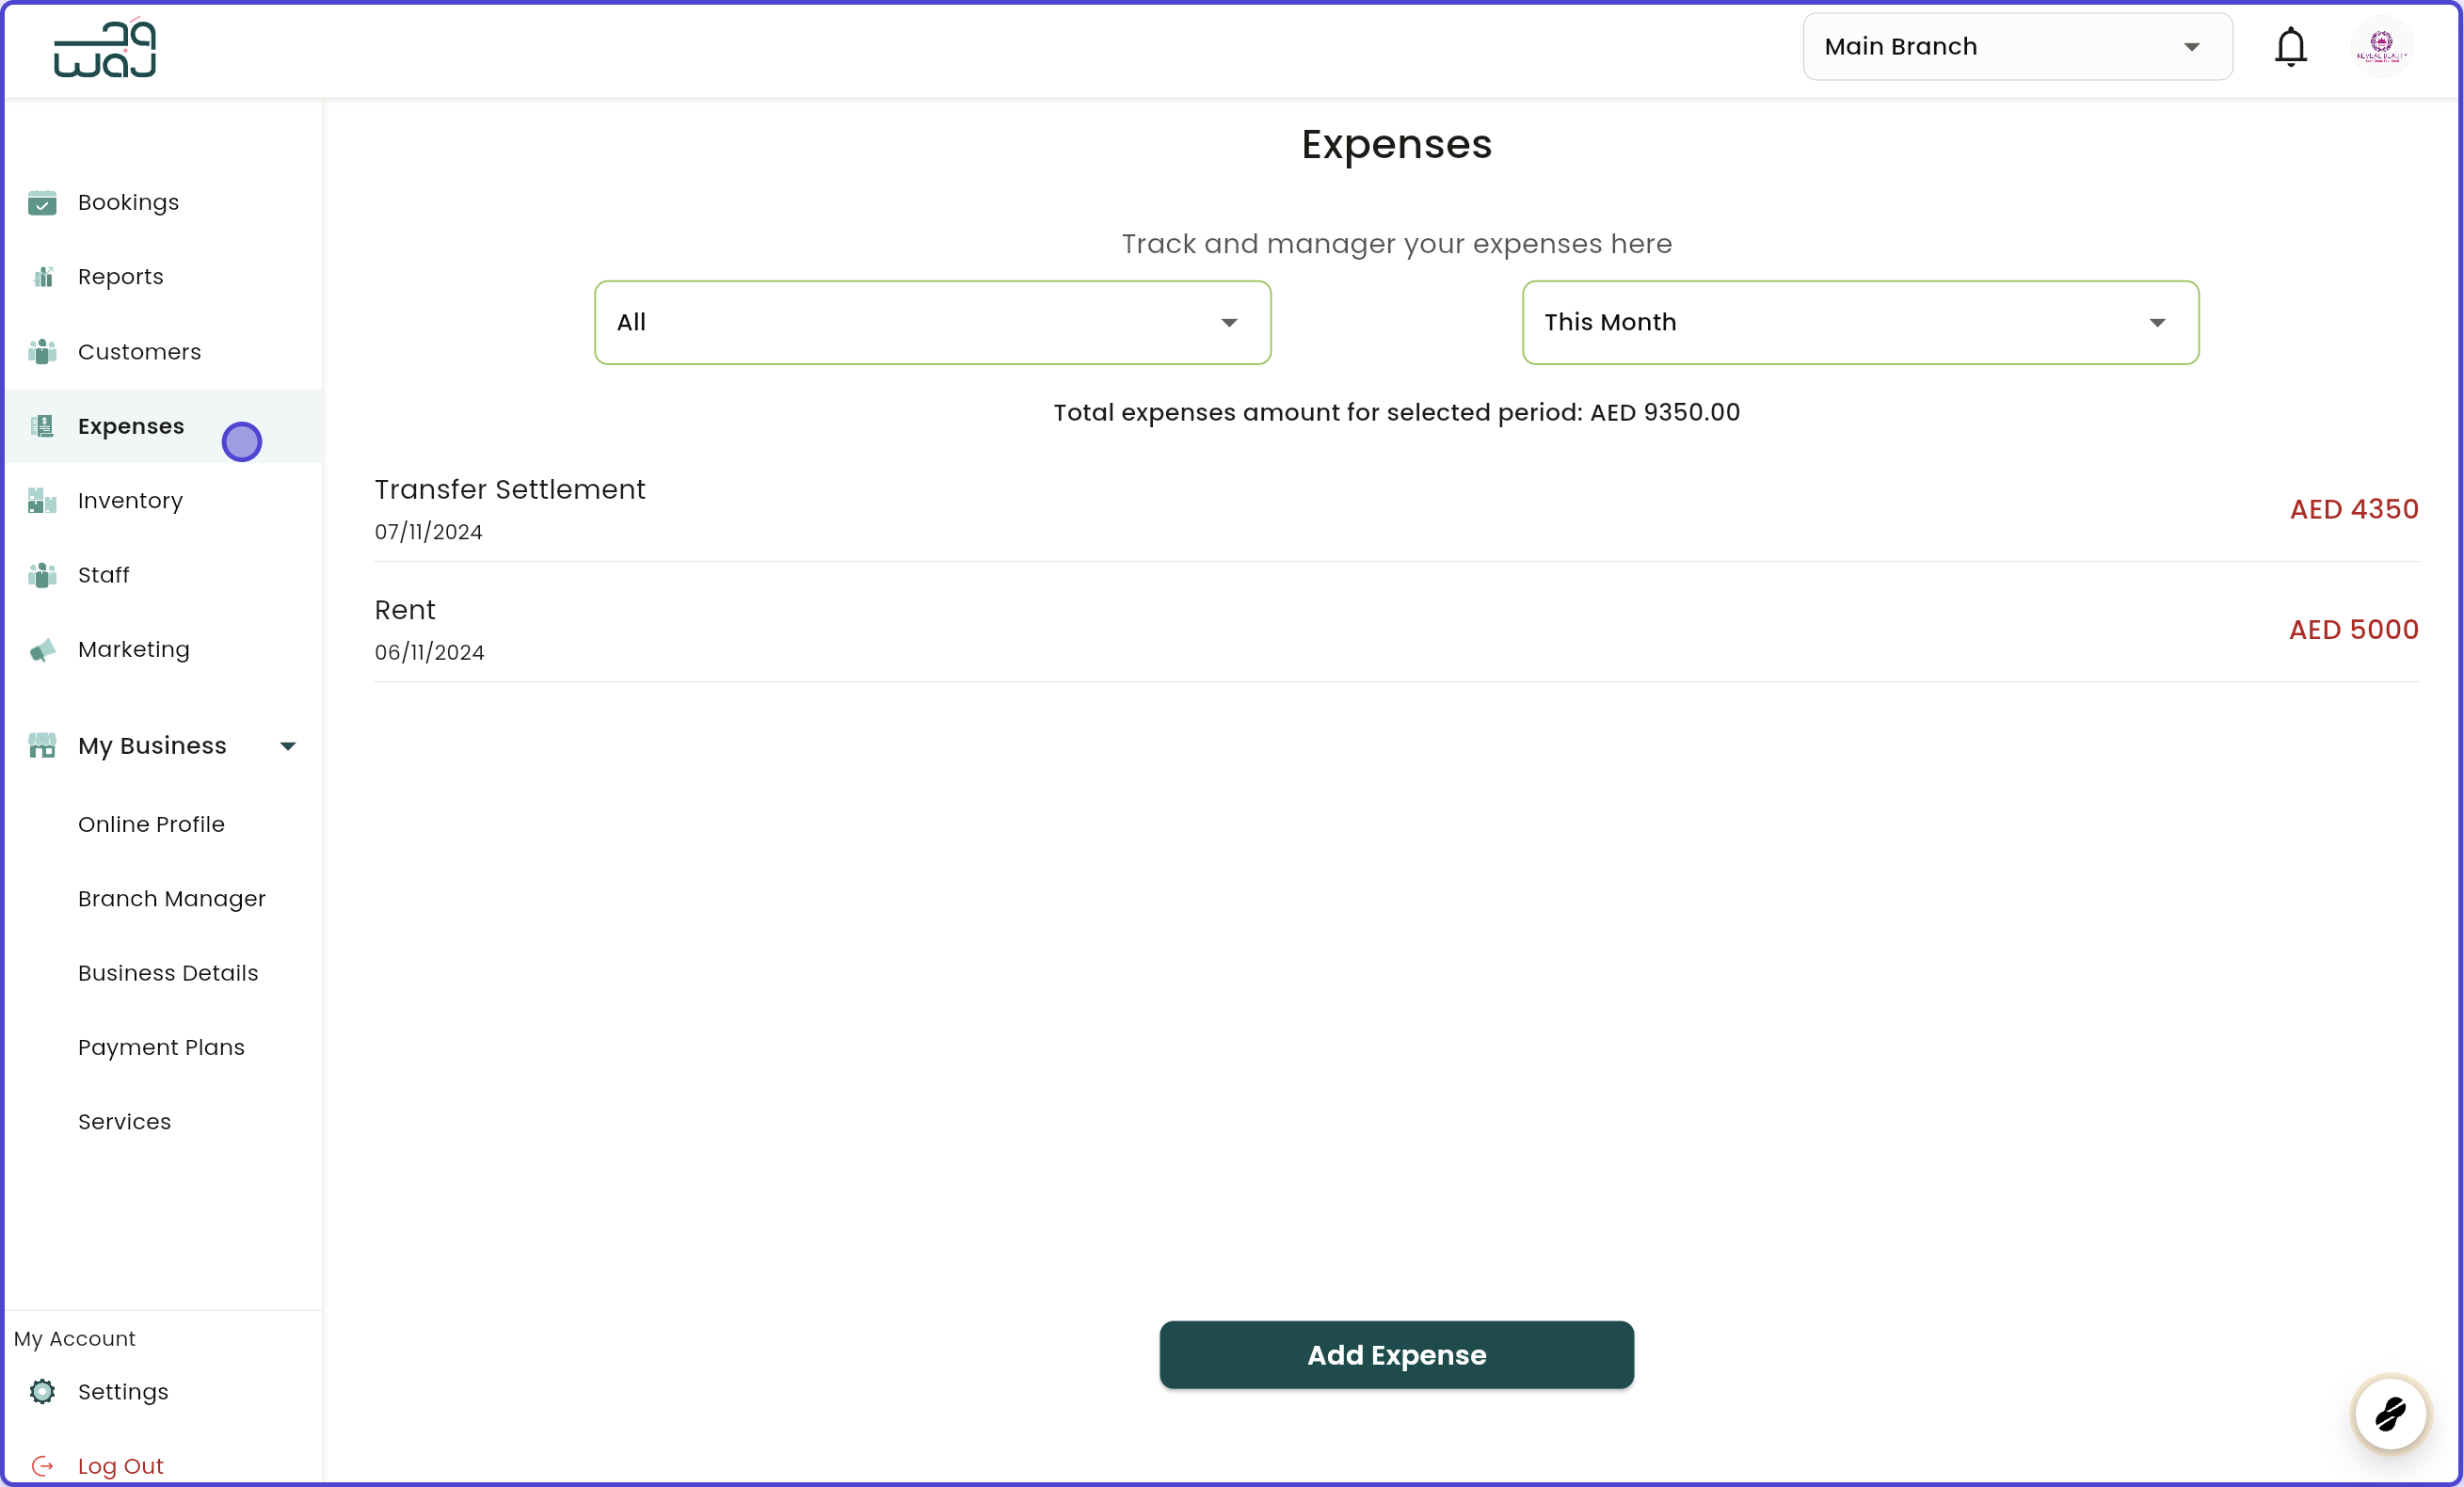Click Log Out

tap(120, 1465)
